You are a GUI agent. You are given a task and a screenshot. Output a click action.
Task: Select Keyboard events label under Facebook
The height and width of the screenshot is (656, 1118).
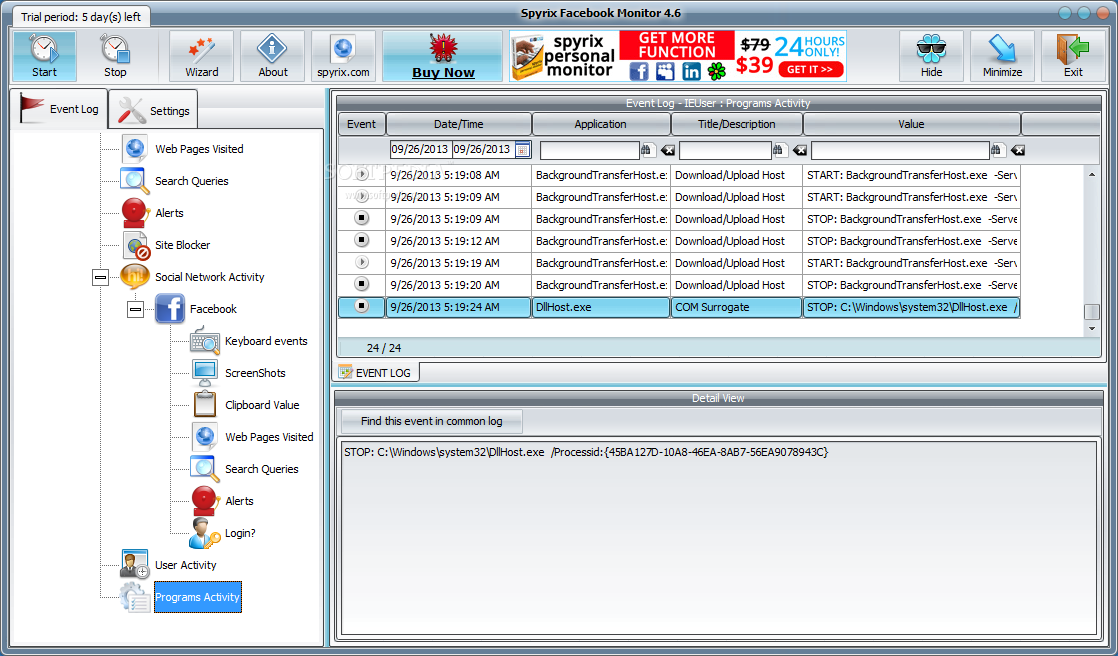point(266,341)
